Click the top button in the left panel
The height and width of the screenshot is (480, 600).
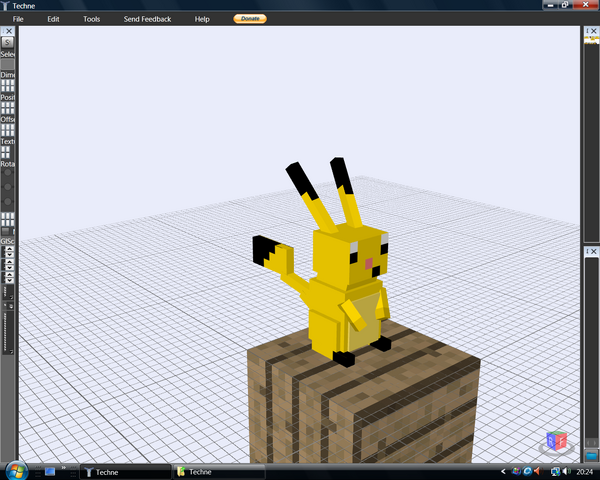pyautogui.click(x=7, y=42)
